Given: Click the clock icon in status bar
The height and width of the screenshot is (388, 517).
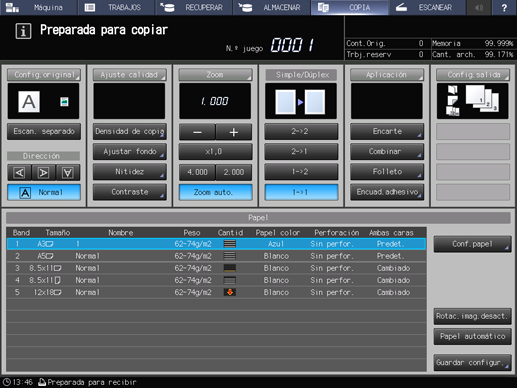Looking at the screenshot, I should coord(6,382).
